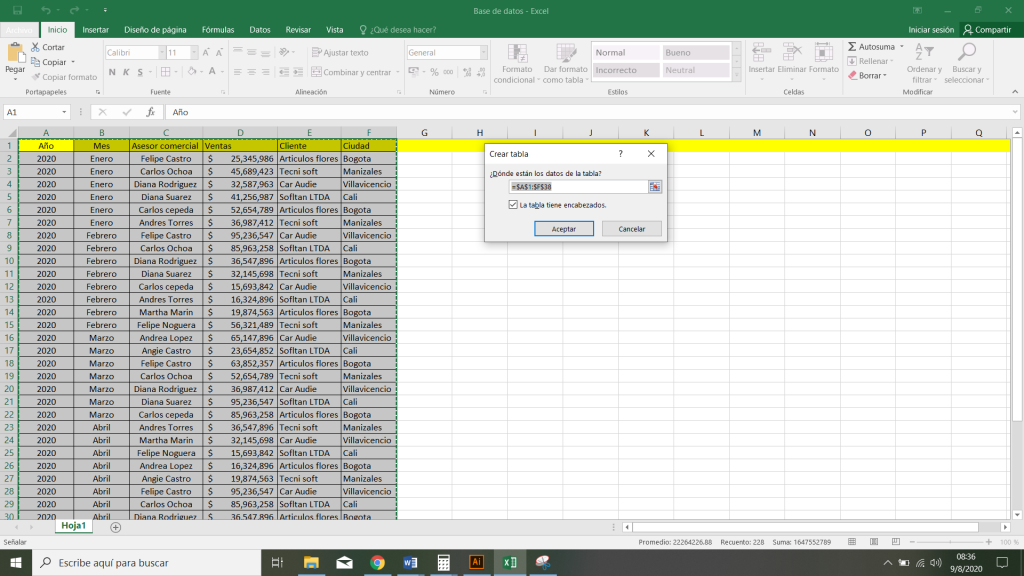This screenshot has height=576, width=1024.
Task: Click Iniciar sesión
Action: coord(931,30)
